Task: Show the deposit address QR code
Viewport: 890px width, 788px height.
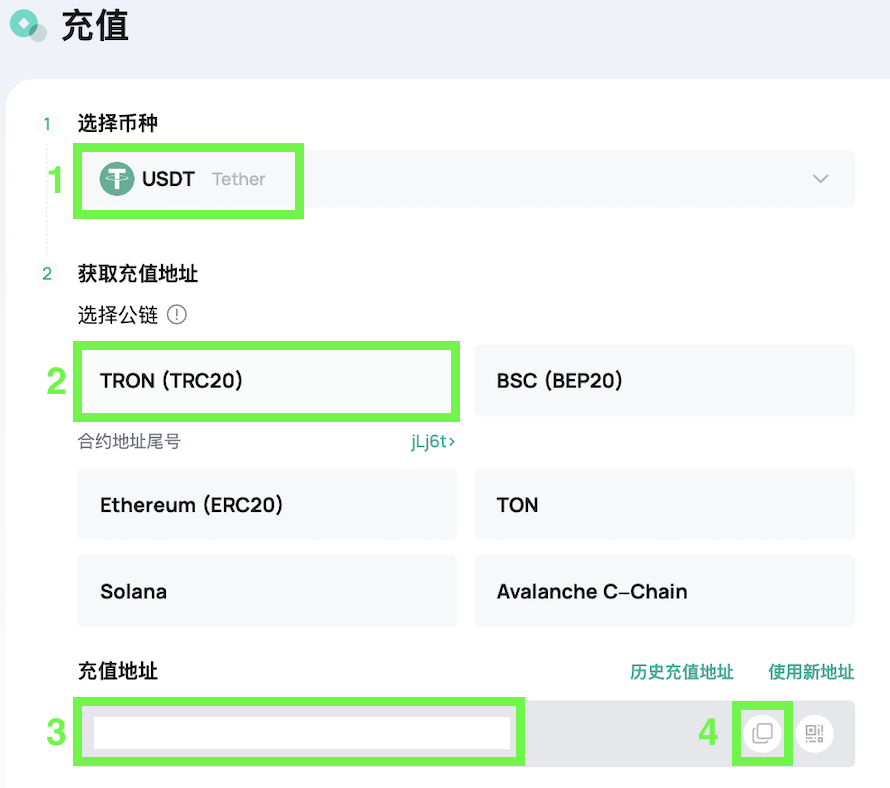Action: point(814,733)
